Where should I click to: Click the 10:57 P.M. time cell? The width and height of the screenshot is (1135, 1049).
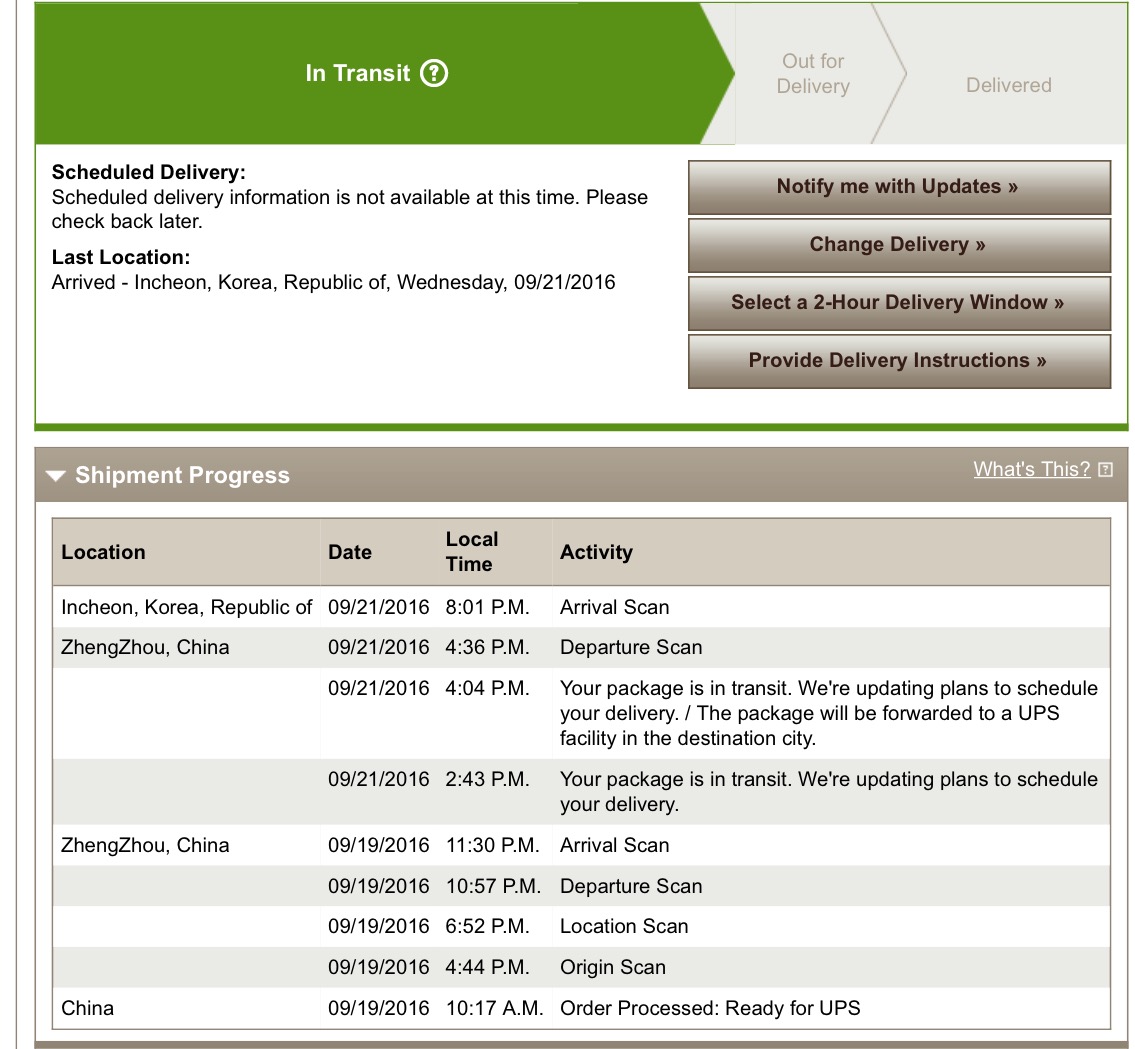coord(493,887)
